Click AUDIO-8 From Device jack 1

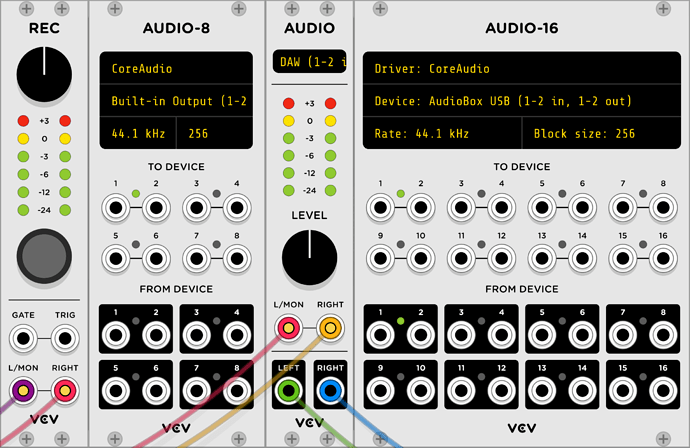pos(116,336)
